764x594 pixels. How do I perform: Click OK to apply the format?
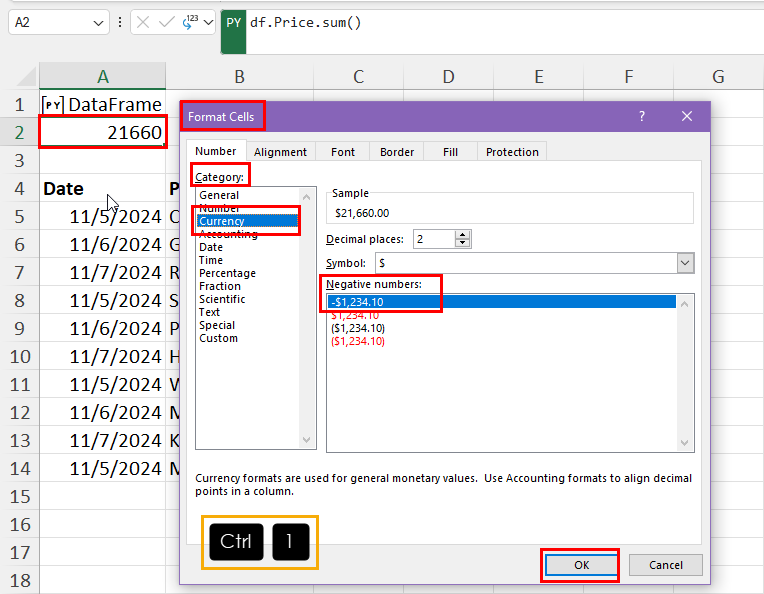pyautogui.click(x=581, y=565)
